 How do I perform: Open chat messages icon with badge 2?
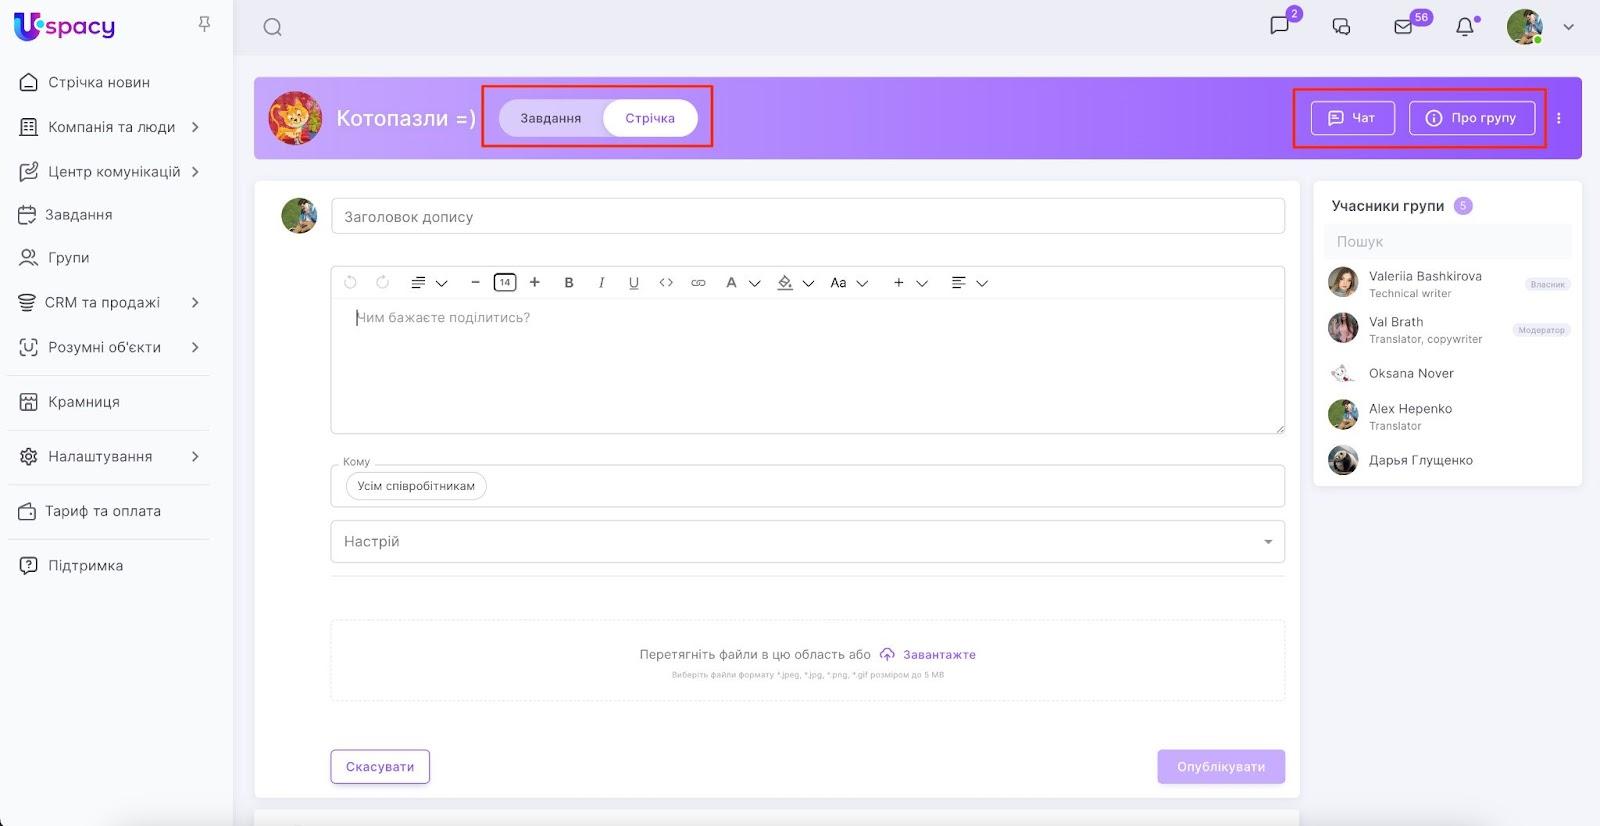(1280, 25)
